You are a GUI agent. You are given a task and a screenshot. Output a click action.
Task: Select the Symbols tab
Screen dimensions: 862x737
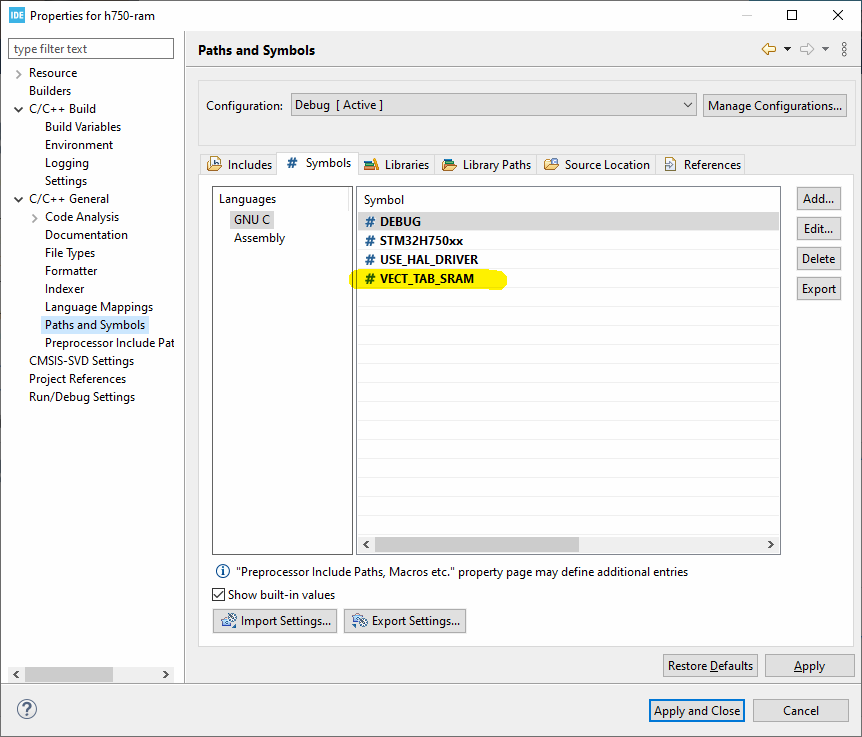(318, 163)
